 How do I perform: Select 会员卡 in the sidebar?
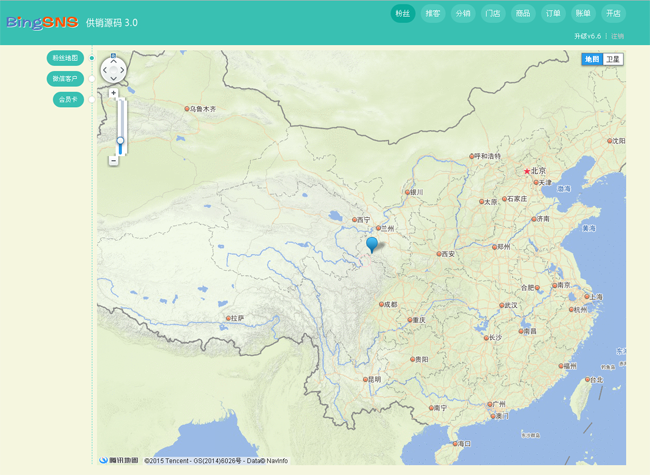68,99
